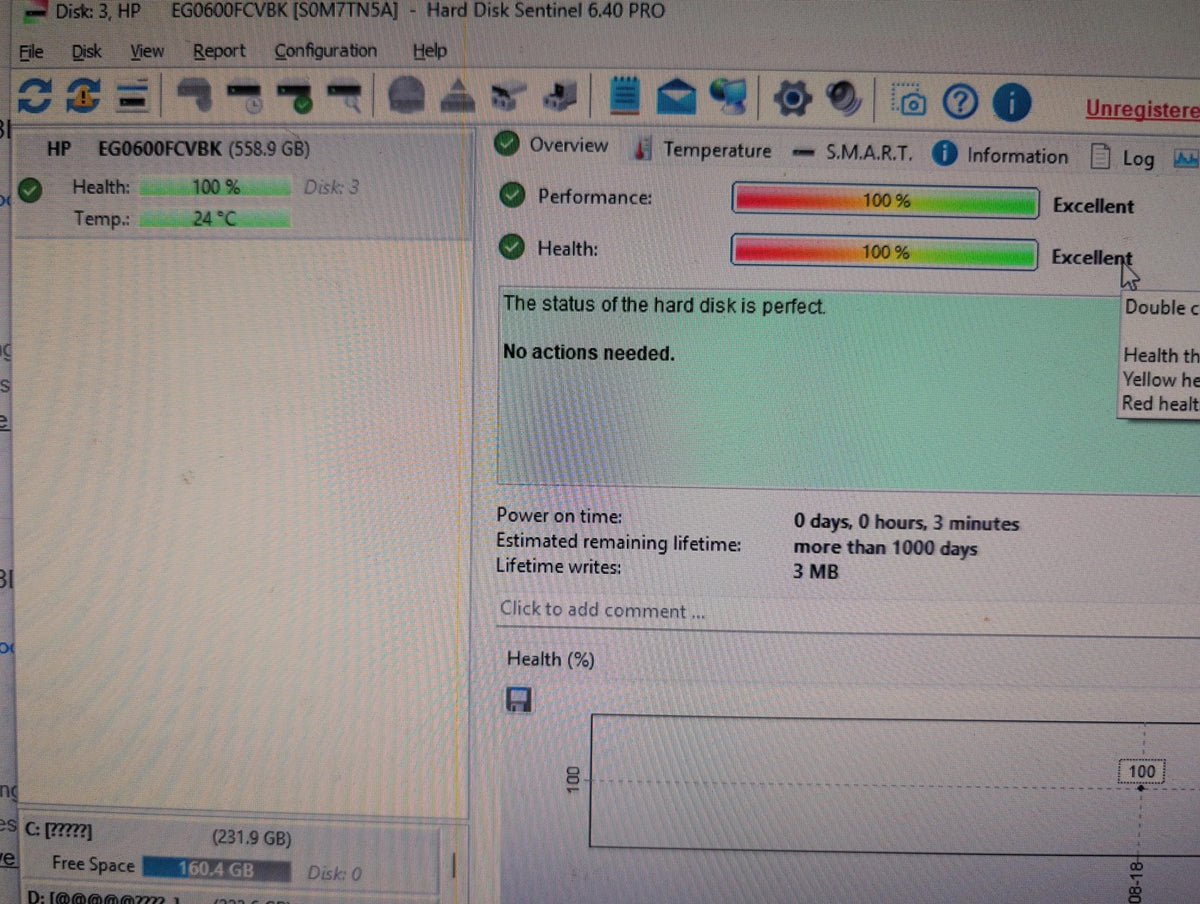Click the floppy disk save icon under Health (%)
The height and width of the screenshot is (904, 1200).
point(519,700)
